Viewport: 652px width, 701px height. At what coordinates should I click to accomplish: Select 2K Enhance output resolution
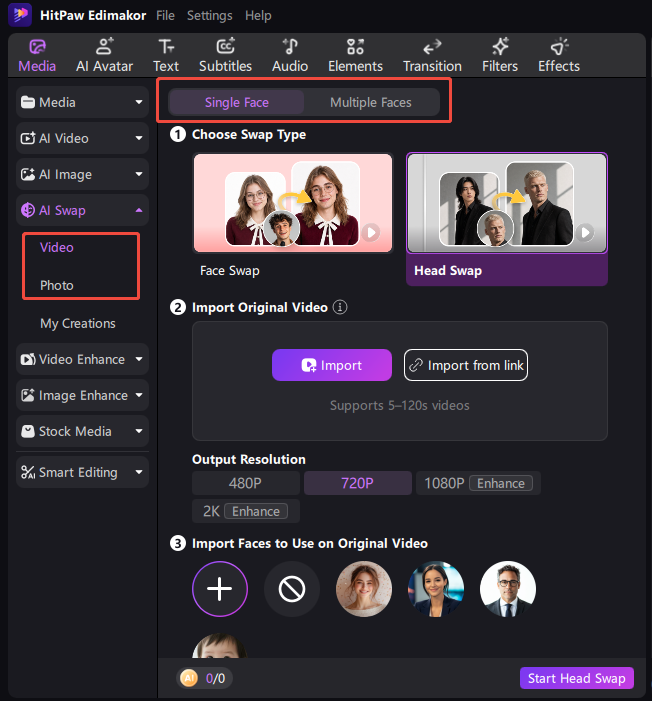246,511
